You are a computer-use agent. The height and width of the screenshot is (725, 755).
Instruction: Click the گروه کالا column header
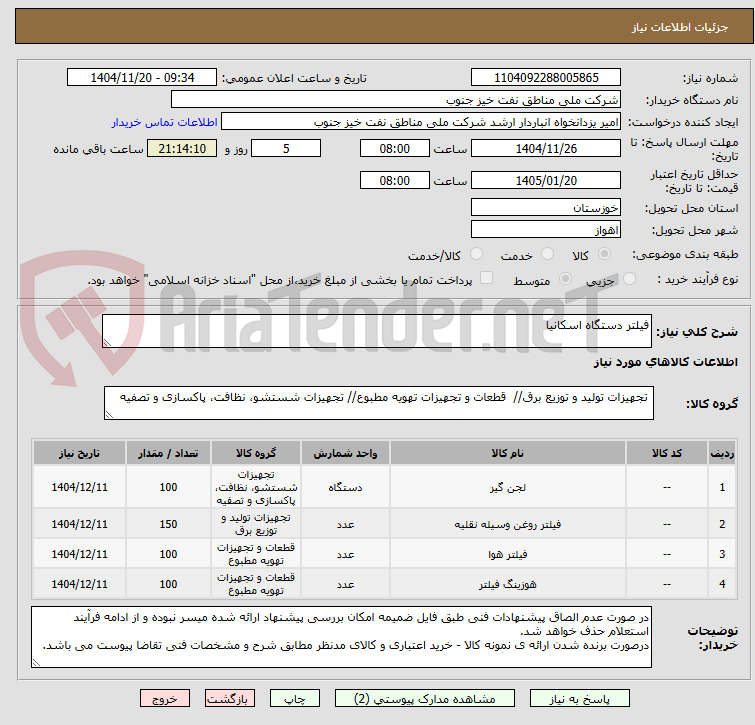pos(256,453)
